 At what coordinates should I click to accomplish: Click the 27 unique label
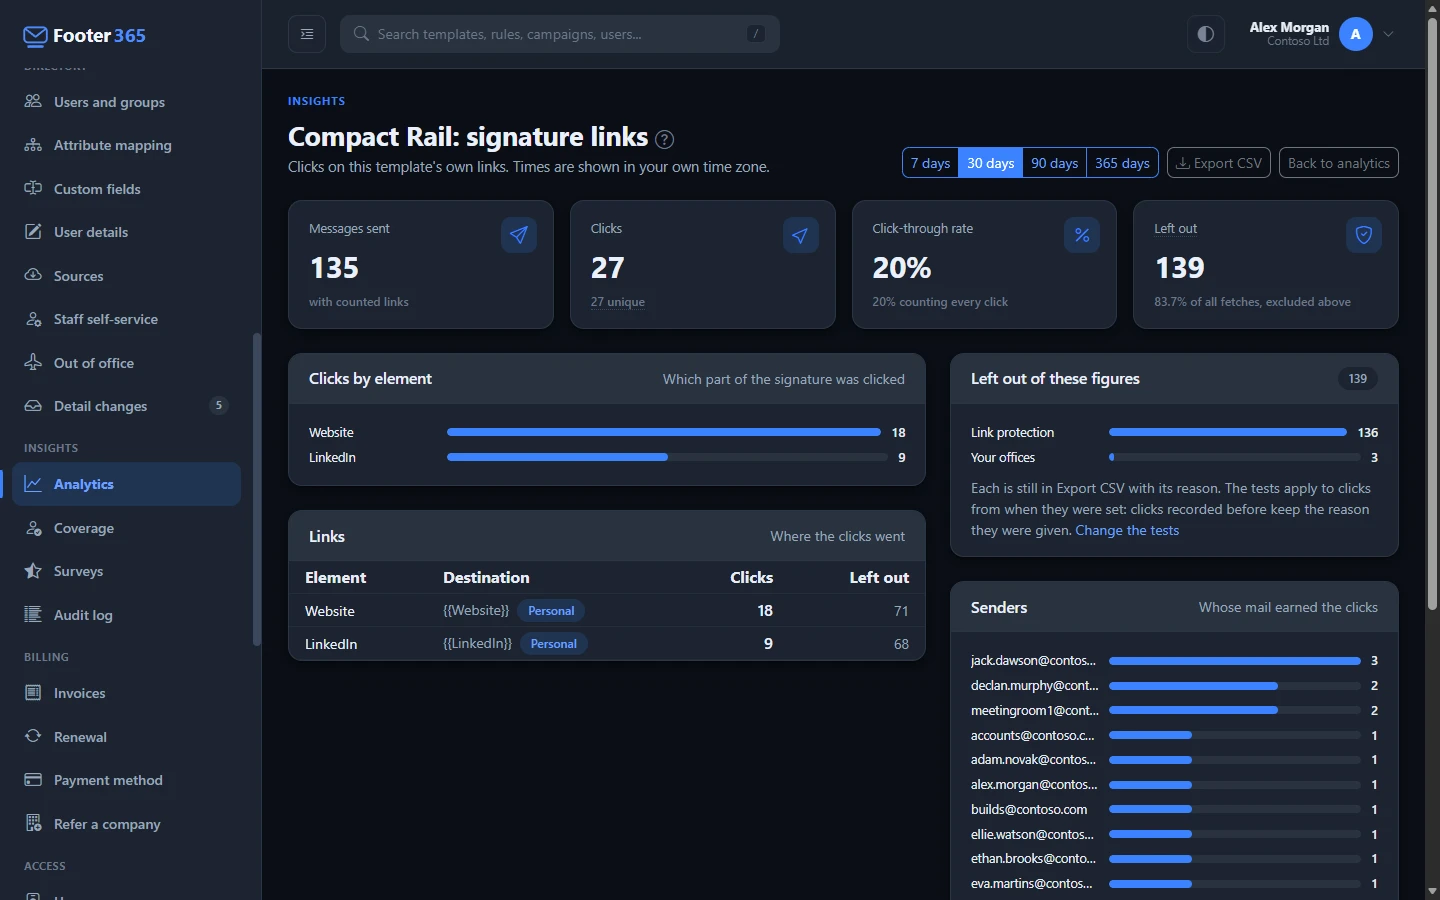point(617,302)
